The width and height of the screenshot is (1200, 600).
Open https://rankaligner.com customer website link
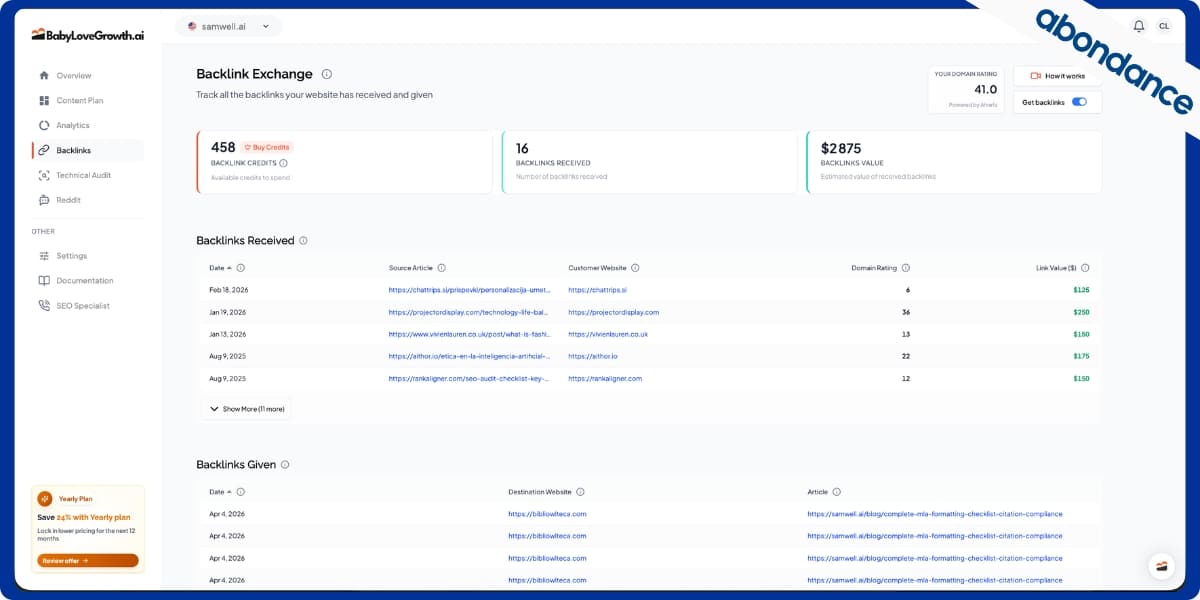pyautogui.click(x=605, y=379)
